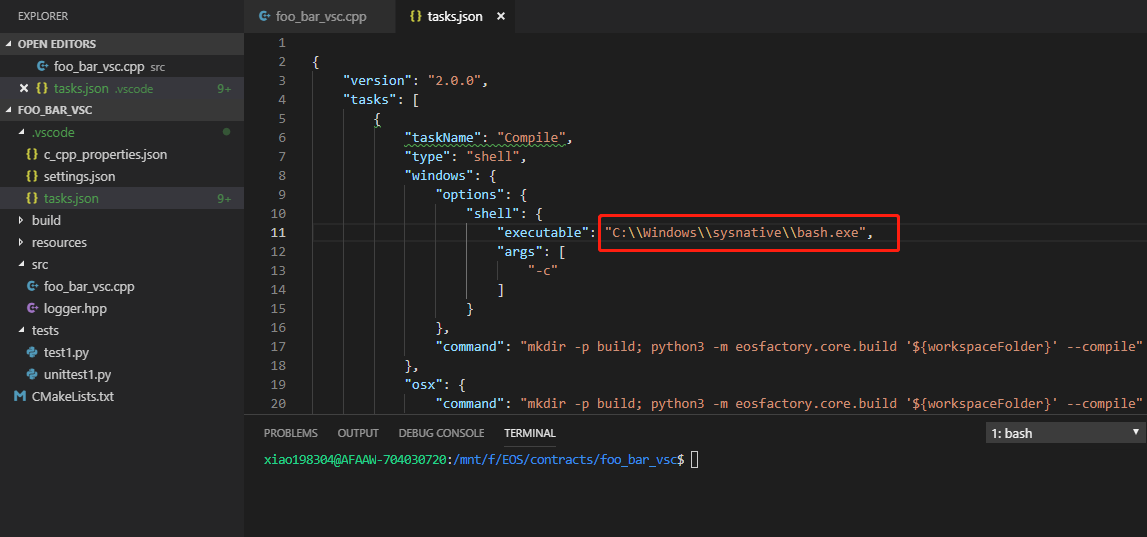Click the "osx" key on line 19
The height and width of the screenshot is (537, 1147).
coord(425,384)
